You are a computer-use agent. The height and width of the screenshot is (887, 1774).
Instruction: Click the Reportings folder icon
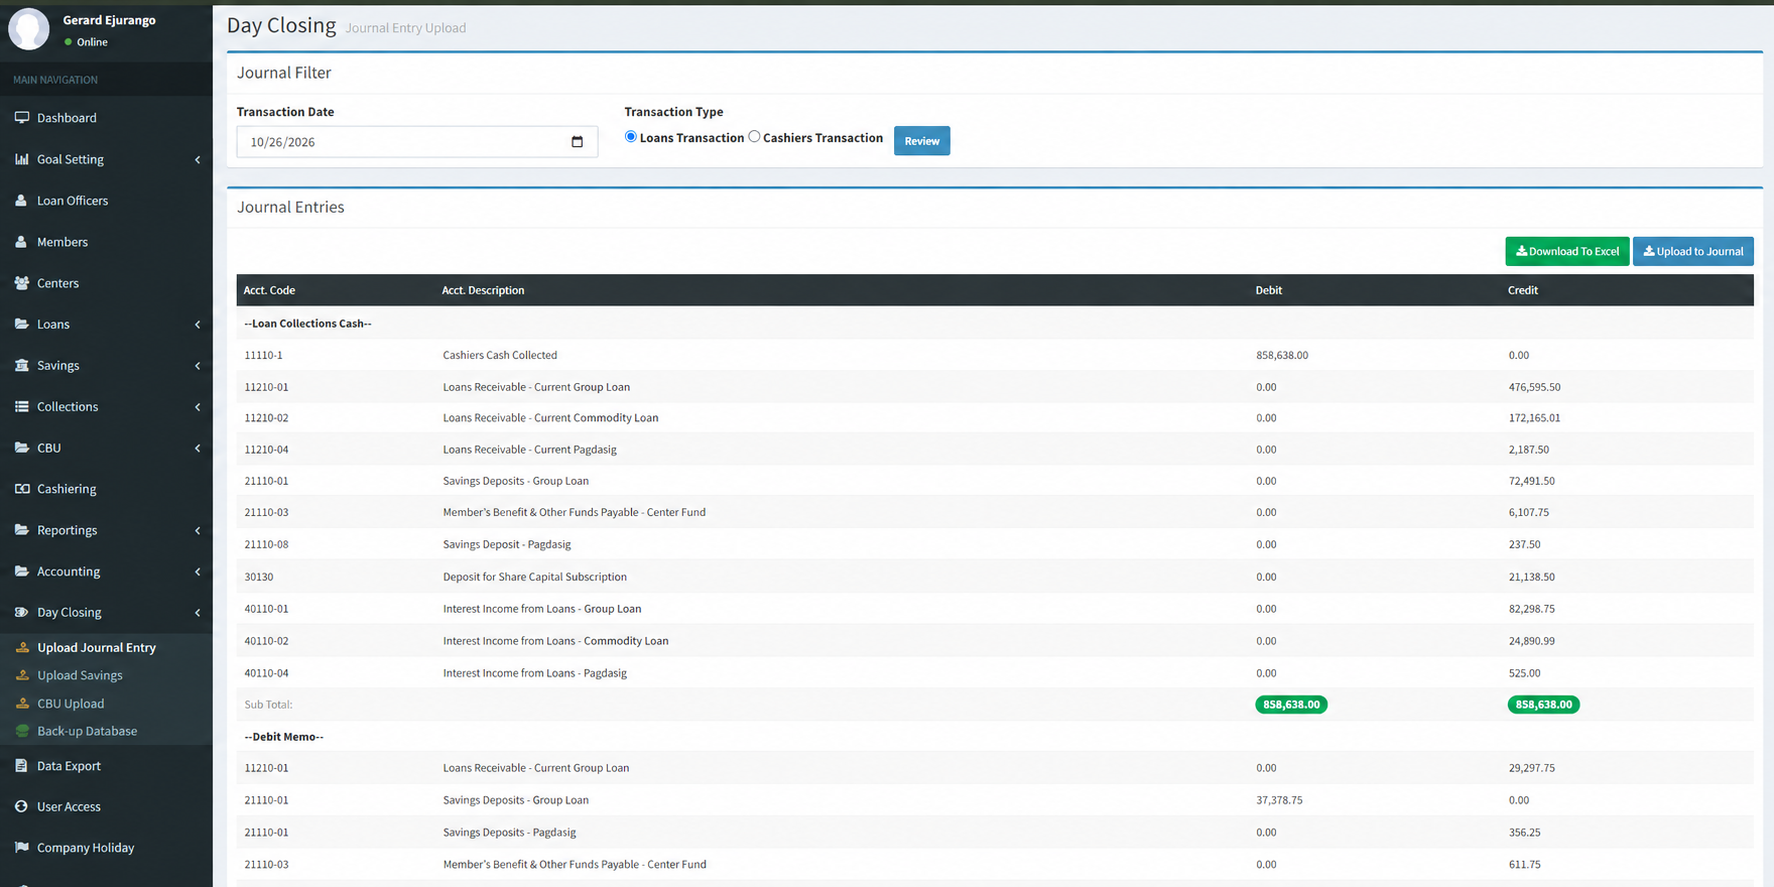(x=21, y=530)
